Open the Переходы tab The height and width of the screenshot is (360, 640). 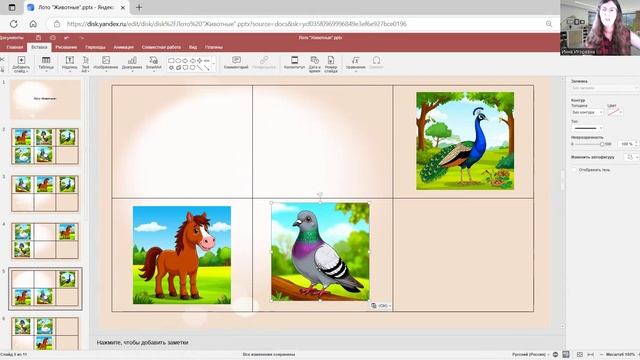[x=96, y=47]
